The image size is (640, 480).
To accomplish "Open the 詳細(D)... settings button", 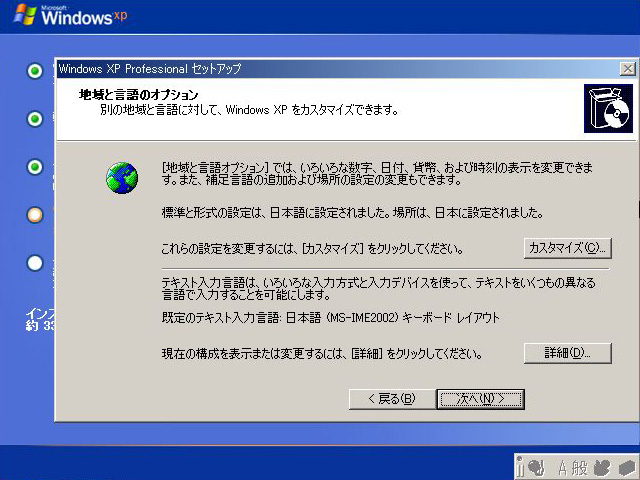I will point(567,353).
